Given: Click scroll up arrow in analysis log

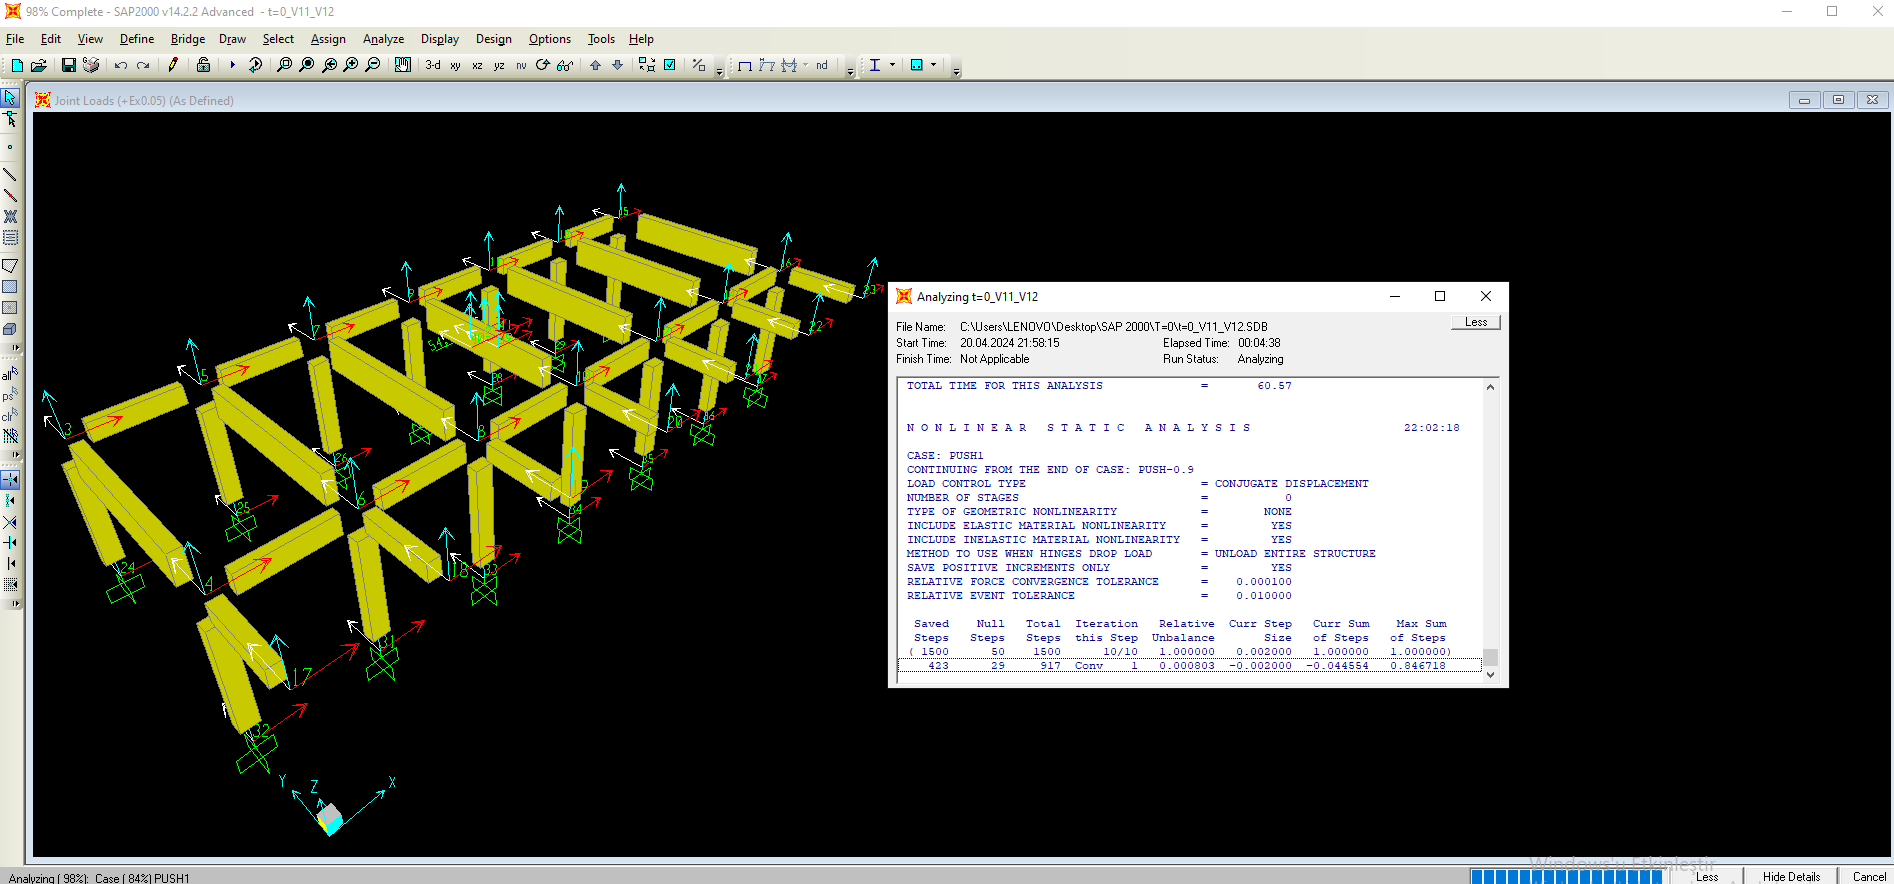Looking at the screenshot, I should coord(1490,387).
